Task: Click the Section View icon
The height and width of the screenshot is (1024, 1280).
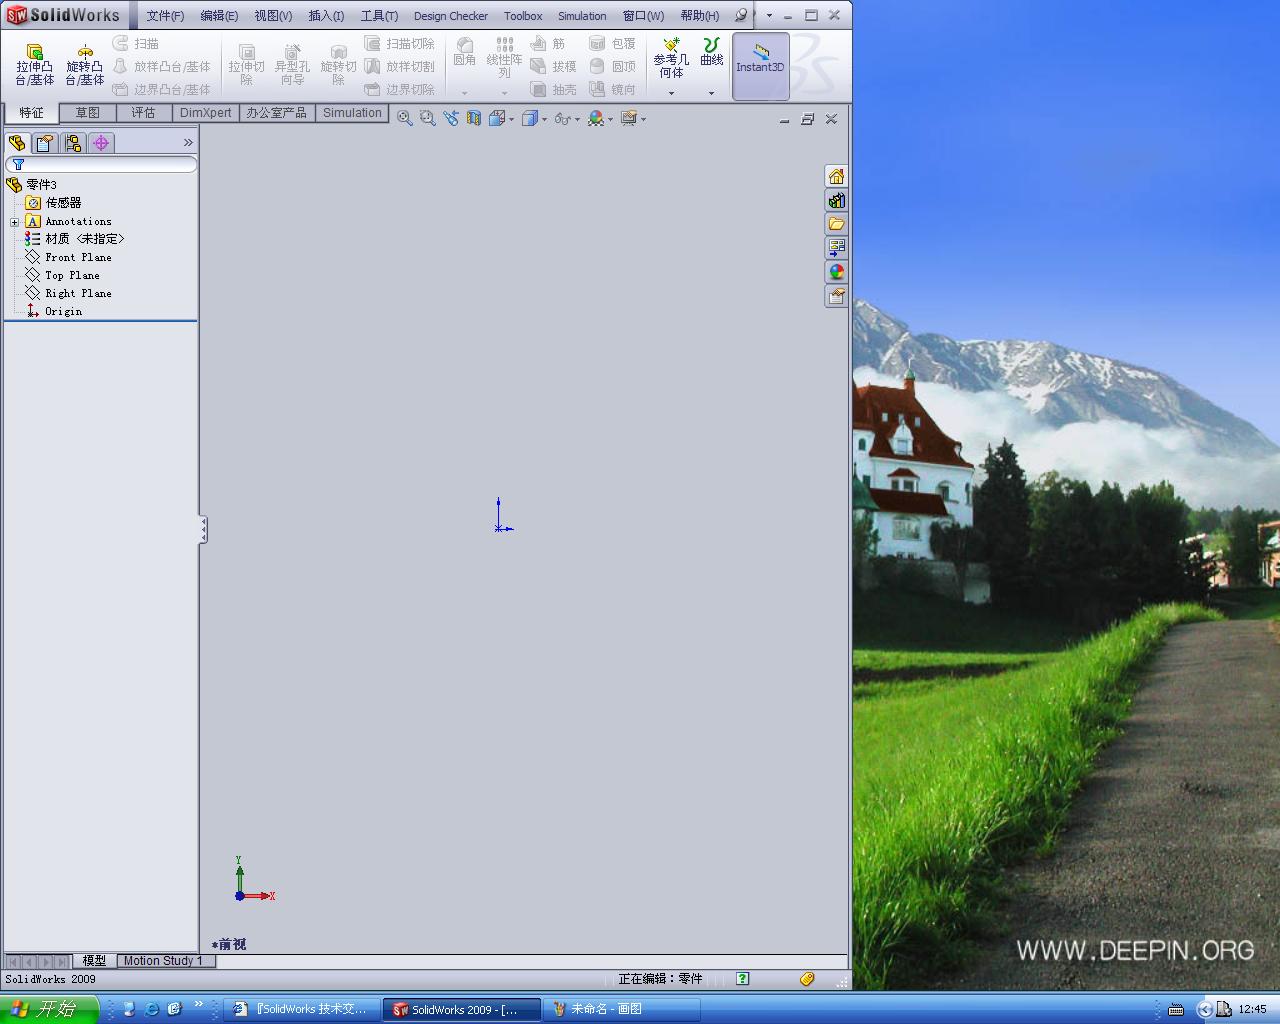Action: pos(474,118)
